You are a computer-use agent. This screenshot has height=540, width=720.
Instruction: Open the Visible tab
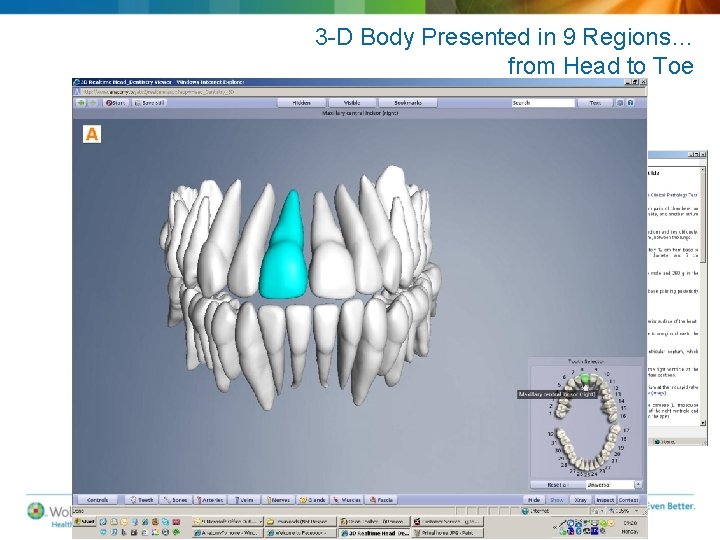(352, 103)
